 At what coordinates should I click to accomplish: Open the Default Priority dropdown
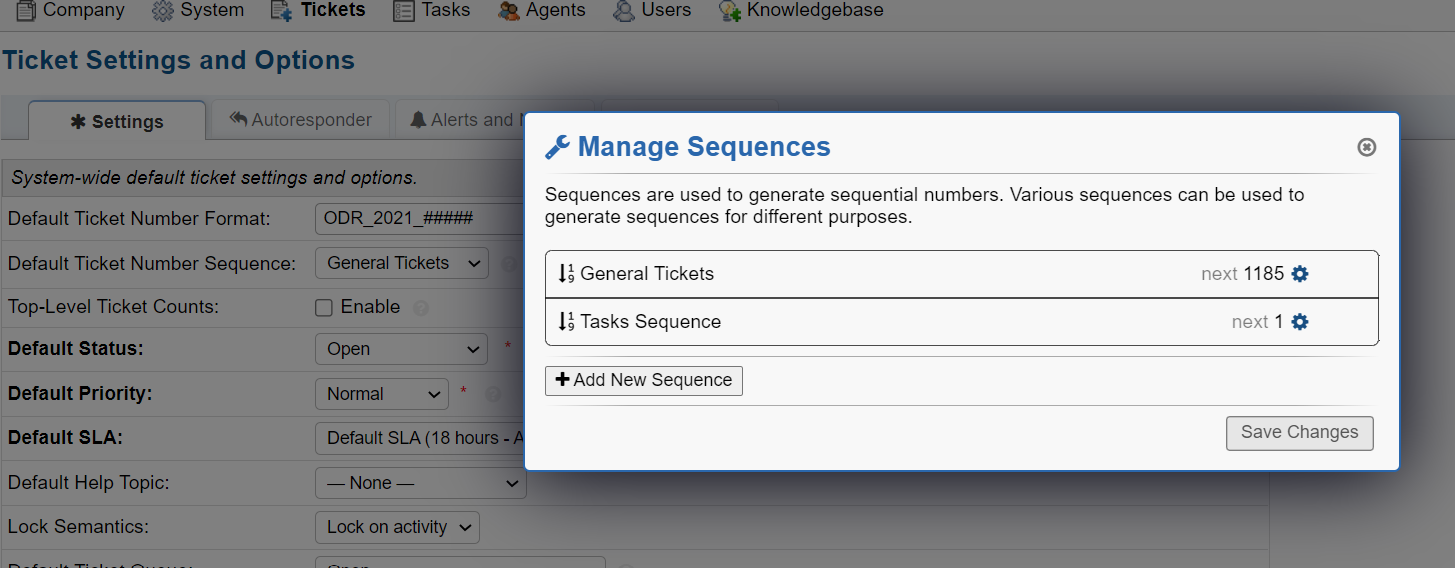point(381,394)
